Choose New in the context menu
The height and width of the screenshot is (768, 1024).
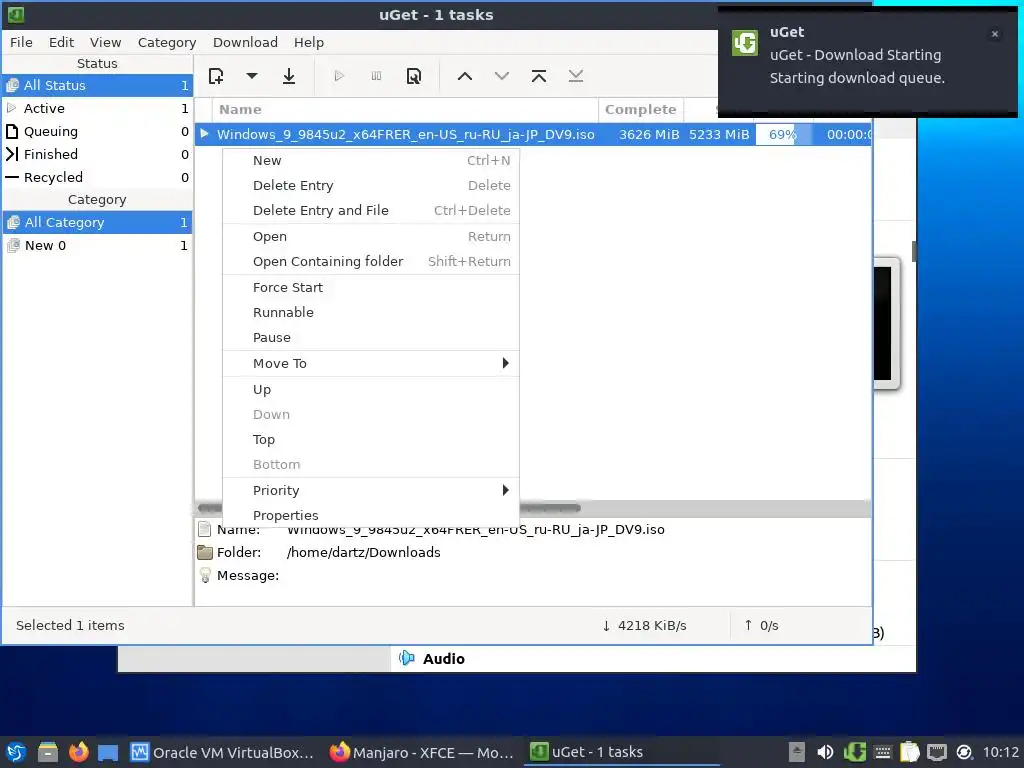371,161
